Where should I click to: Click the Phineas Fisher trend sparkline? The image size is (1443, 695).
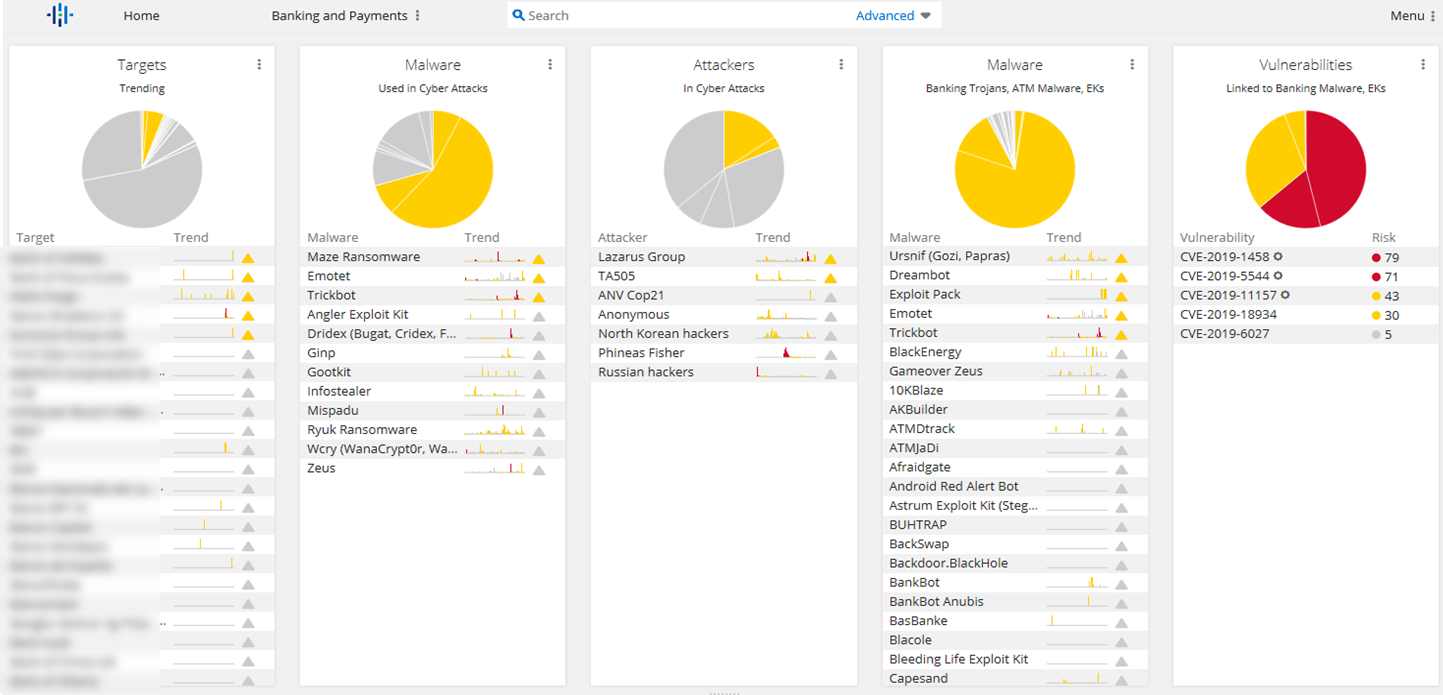point(786,353)
